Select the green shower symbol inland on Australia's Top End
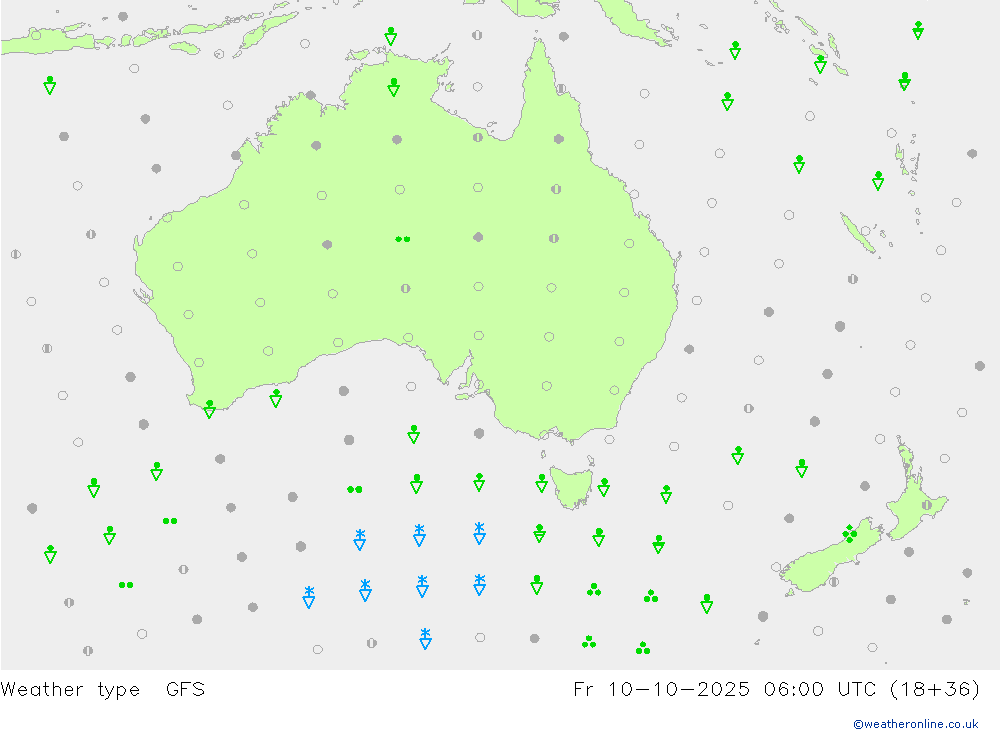Viewport: 1000px width, 733px height. pos(393,87)
